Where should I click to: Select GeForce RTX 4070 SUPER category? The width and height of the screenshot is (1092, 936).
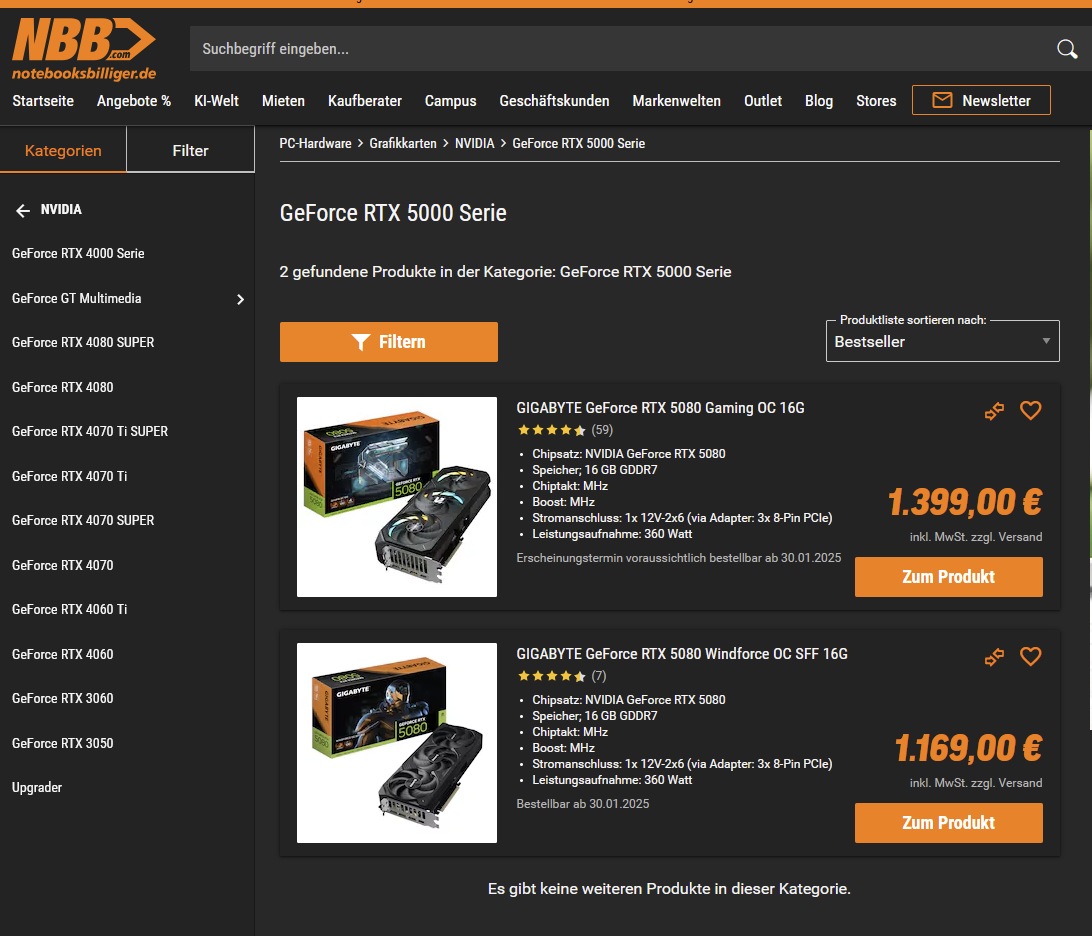point(83,520)
